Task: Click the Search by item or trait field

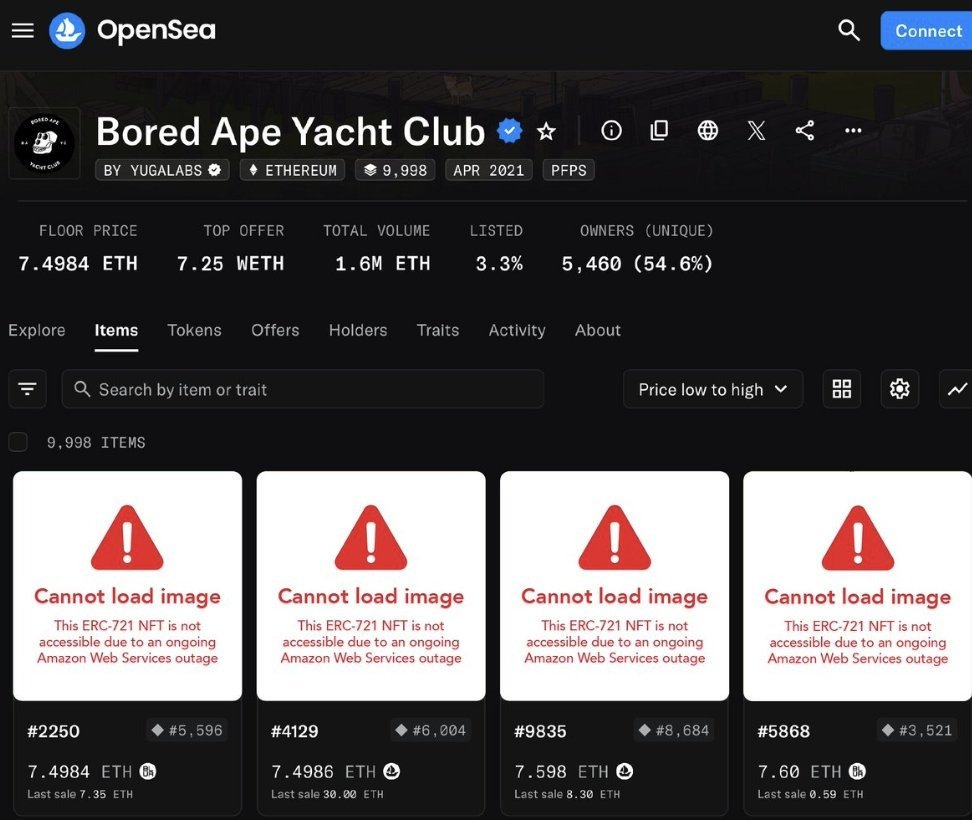Action: pyautogui.click(x=303, y=389)
